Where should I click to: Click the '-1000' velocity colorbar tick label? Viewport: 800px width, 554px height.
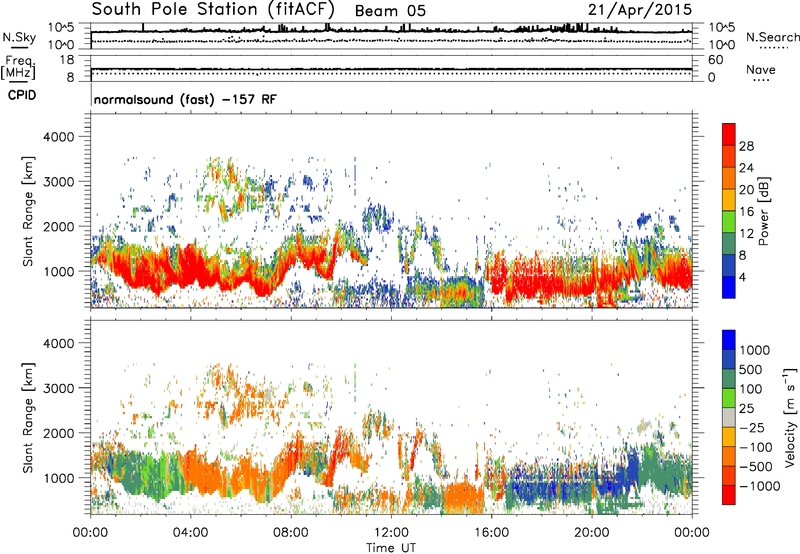[759, 486]
